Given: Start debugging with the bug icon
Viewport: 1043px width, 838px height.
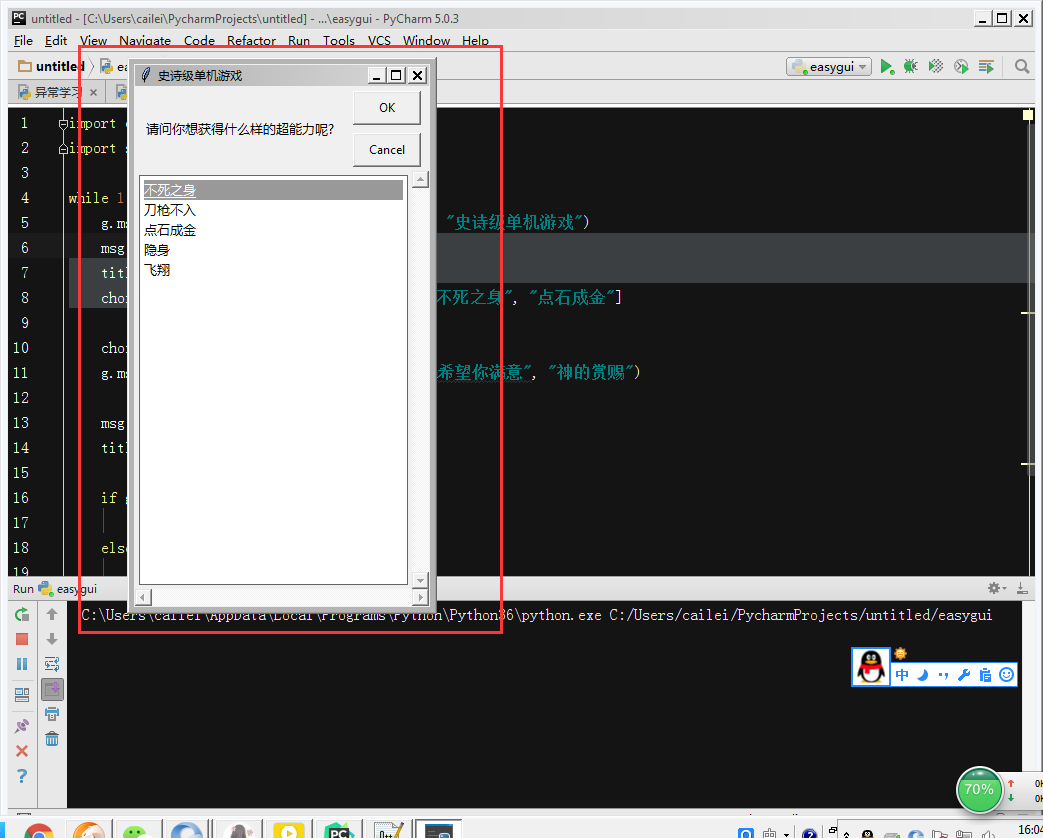Looking at the screenshot, I should click(x=911, y=66).
